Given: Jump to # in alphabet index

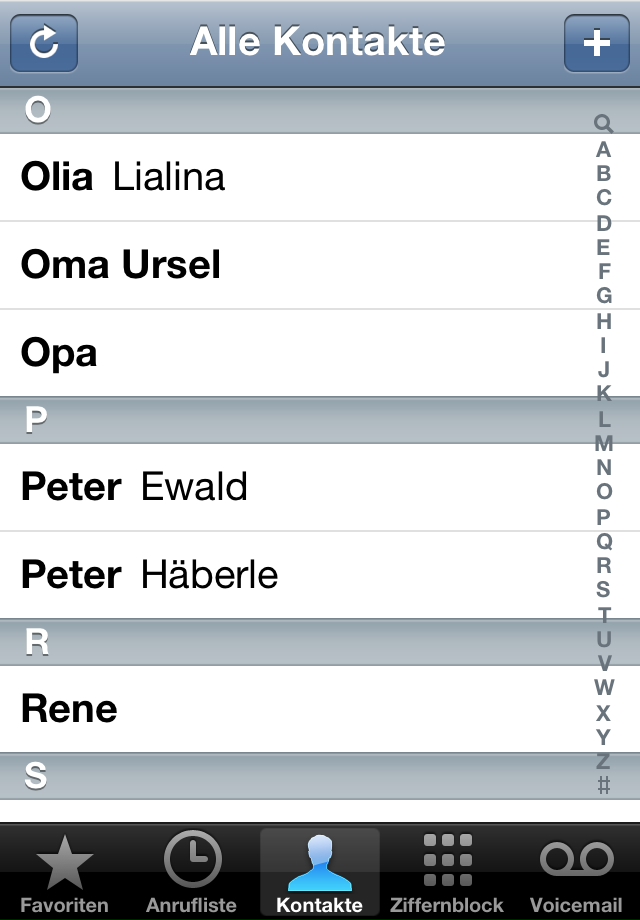Looking at the screenshot, I should (x=604, y=784).
